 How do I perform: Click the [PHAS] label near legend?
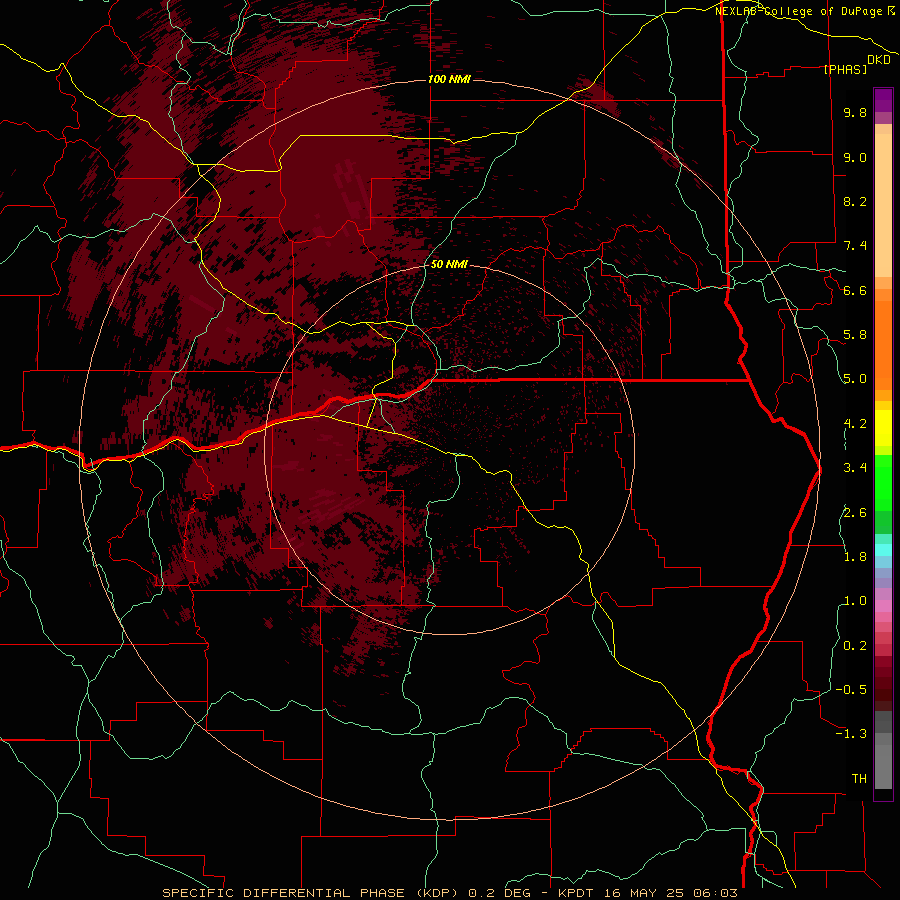(x=845, y=70)
